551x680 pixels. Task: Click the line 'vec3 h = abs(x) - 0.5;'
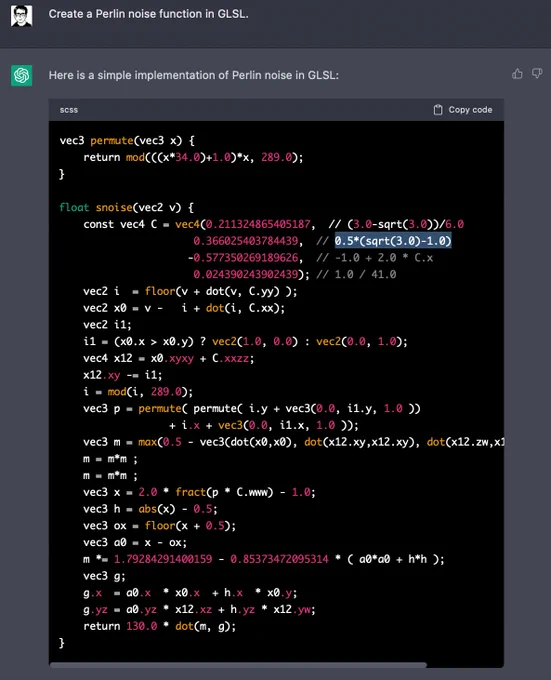click(x=150, y=509)
